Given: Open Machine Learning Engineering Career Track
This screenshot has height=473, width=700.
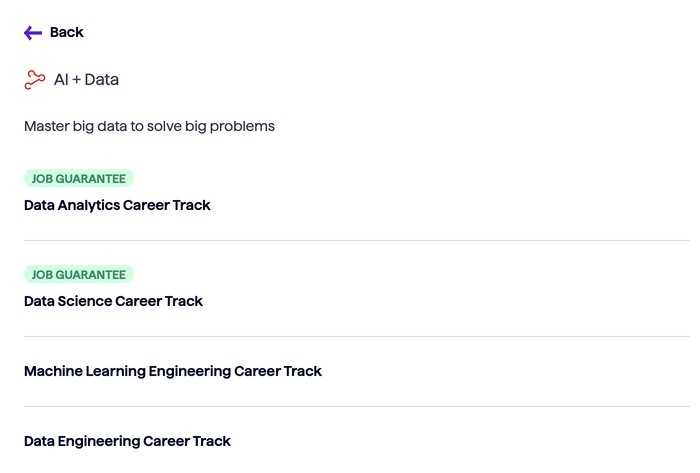Looking at the screenshot, I should point(173,371).
